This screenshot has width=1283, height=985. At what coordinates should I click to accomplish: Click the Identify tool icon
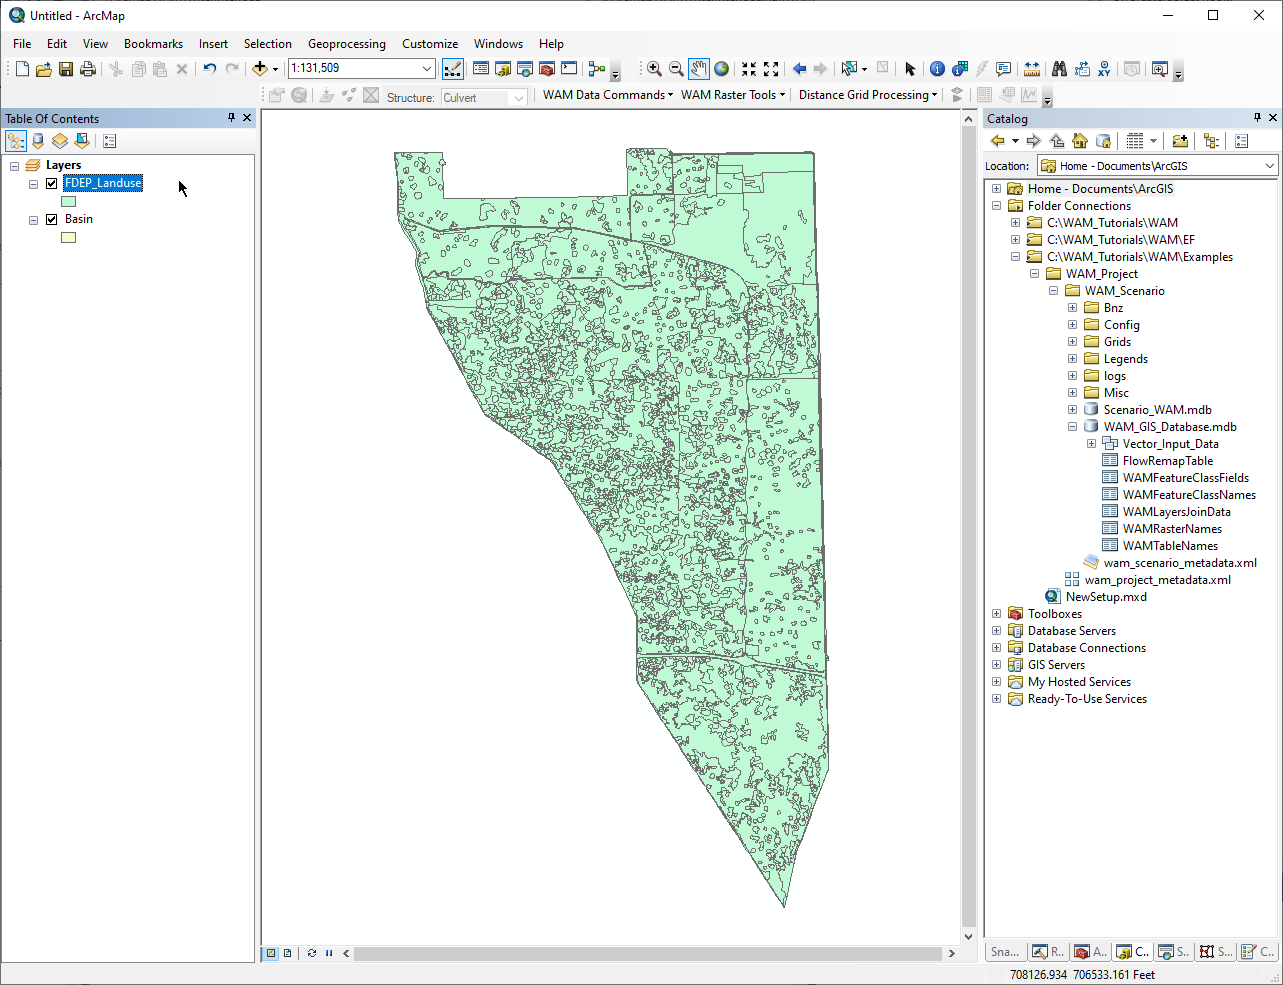pos(937,69)
